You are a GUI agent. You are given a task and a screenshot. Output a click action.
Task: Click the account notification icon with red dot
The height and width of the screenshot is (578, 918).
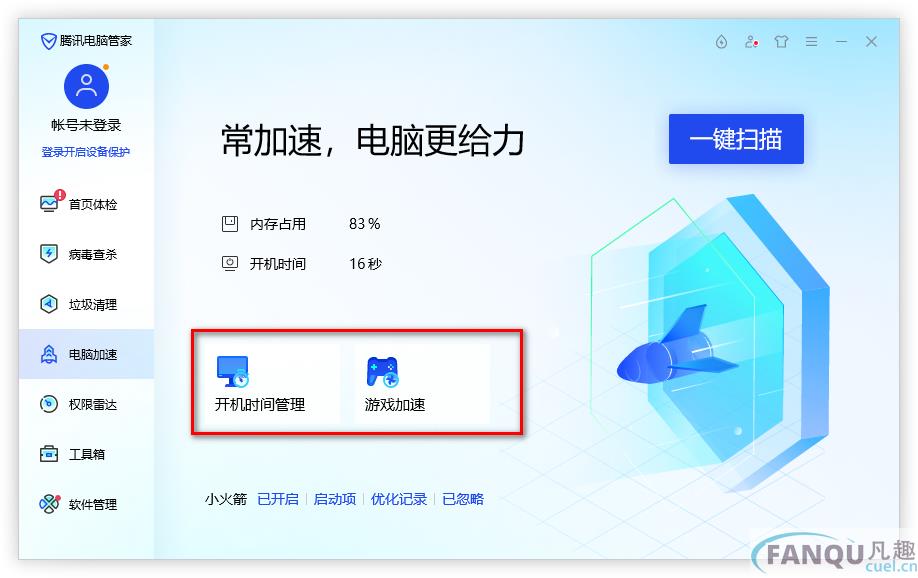(x=751, y=42)
